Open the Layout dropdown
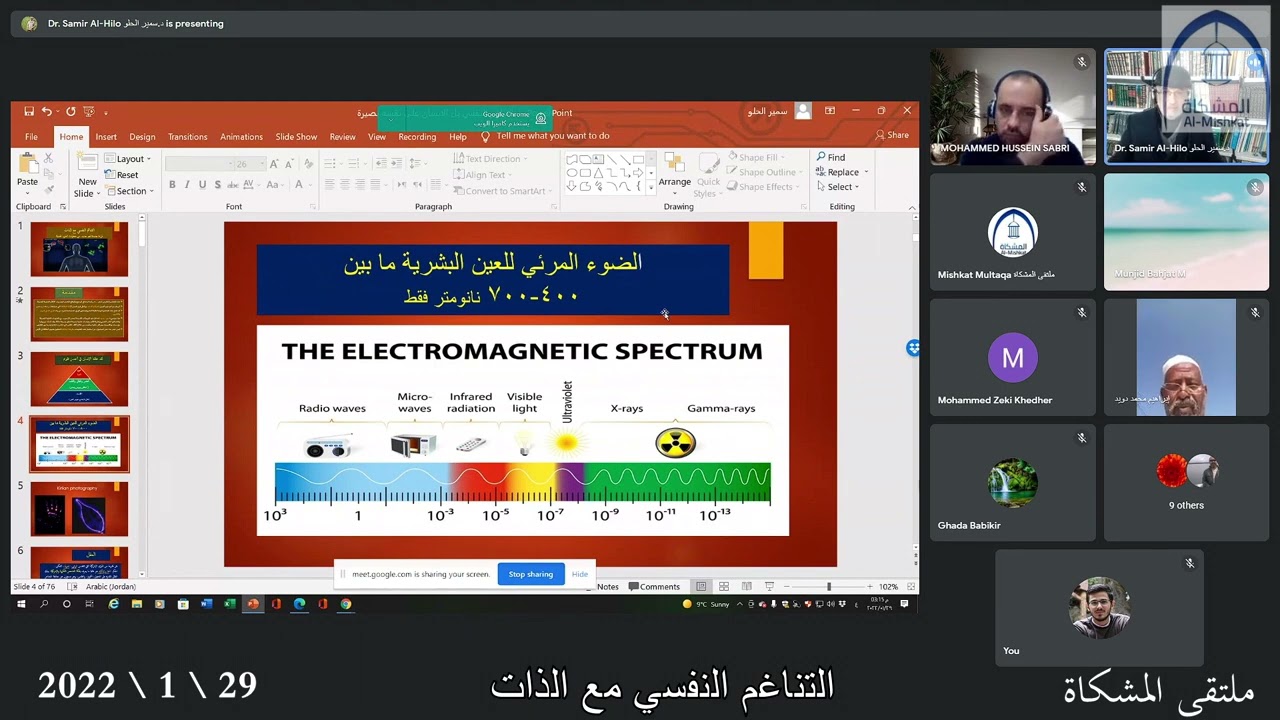 point(127,159)
